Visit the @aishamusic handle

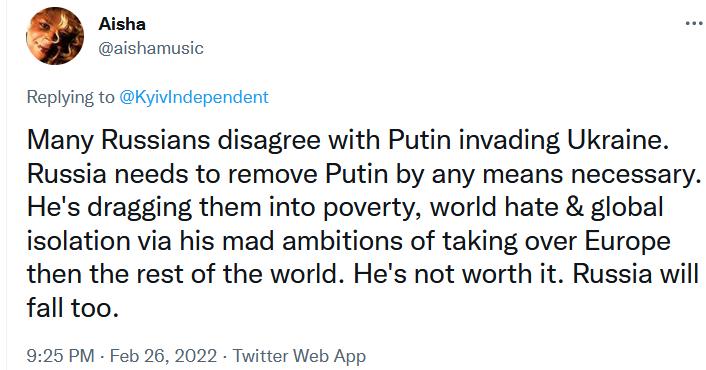point(151,48)
